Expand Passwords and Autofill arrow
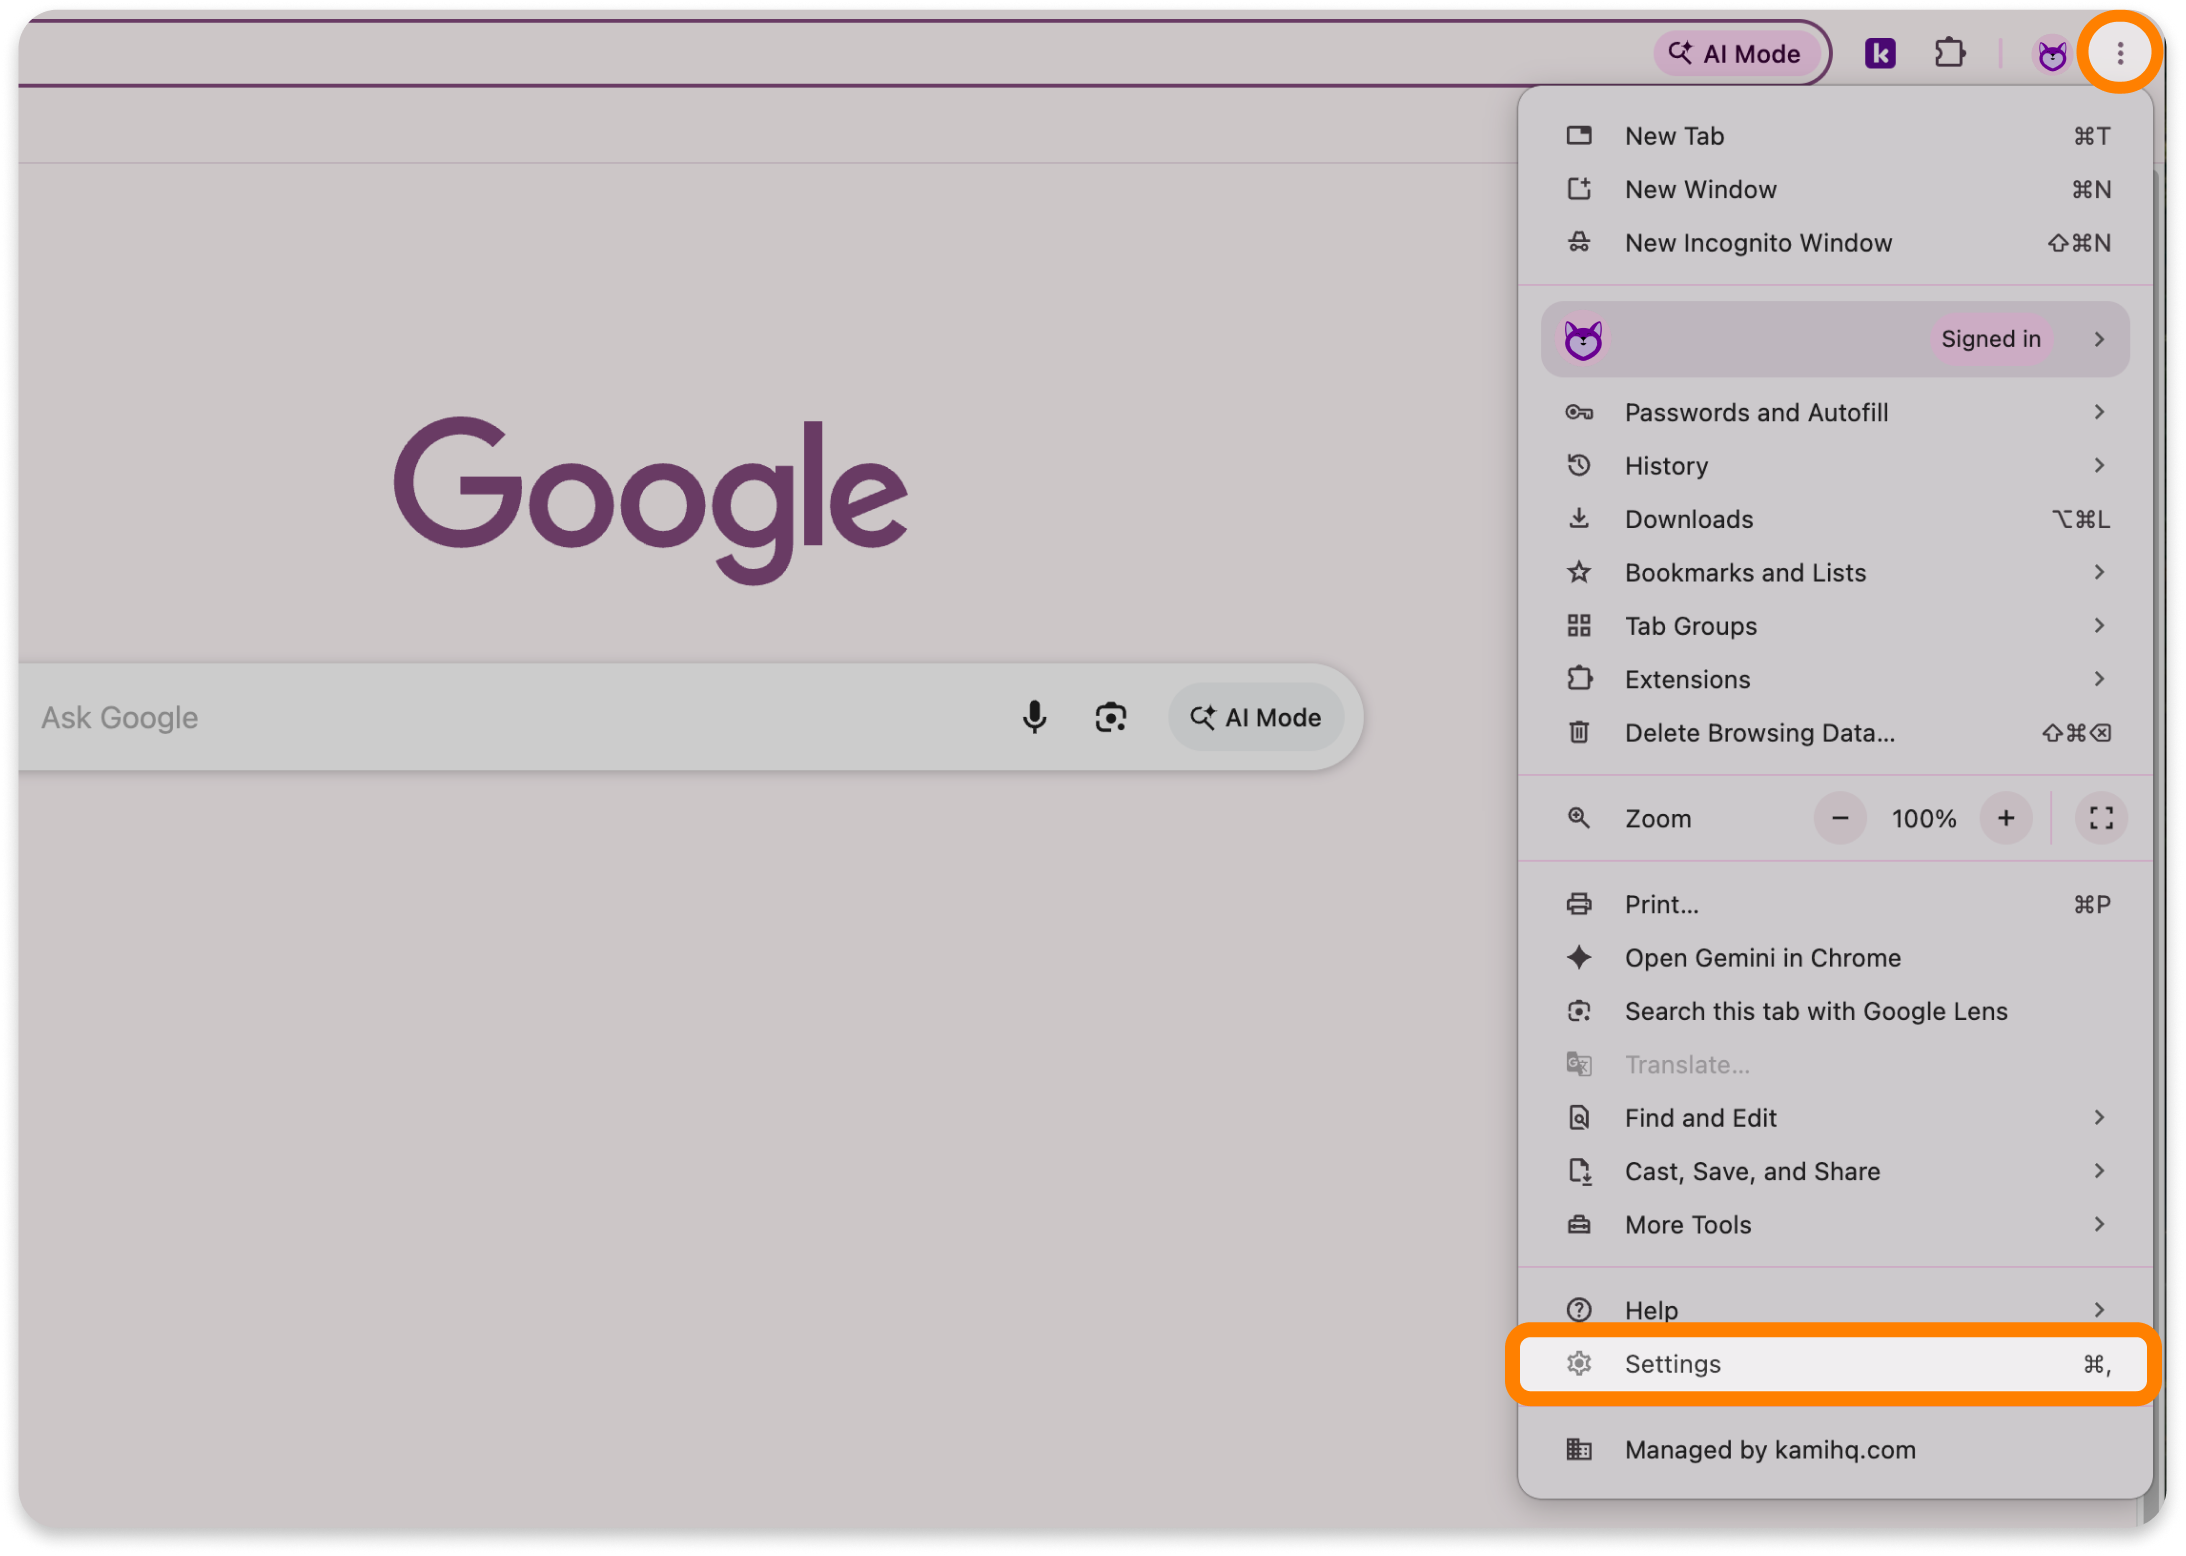The width and height of the screenshot is (2186, 1556). click(x=2099, y=412)
